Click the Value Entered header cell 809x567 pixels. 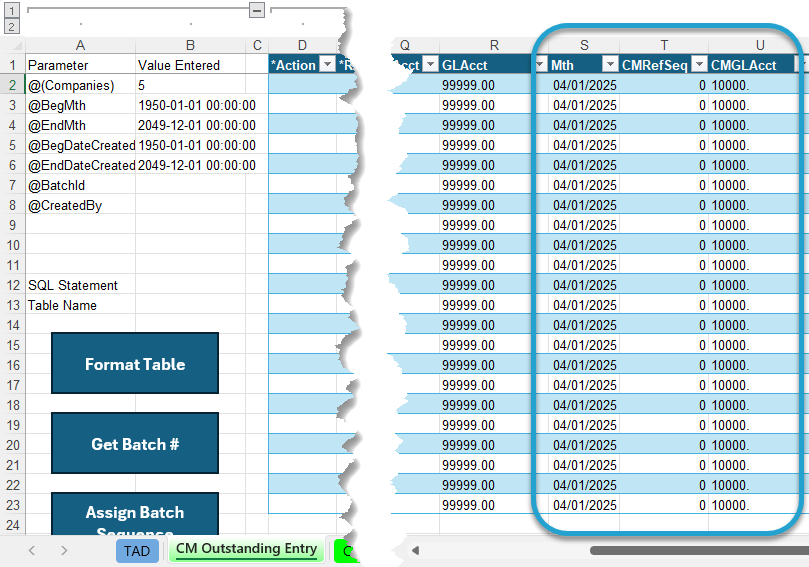point(190,65)
